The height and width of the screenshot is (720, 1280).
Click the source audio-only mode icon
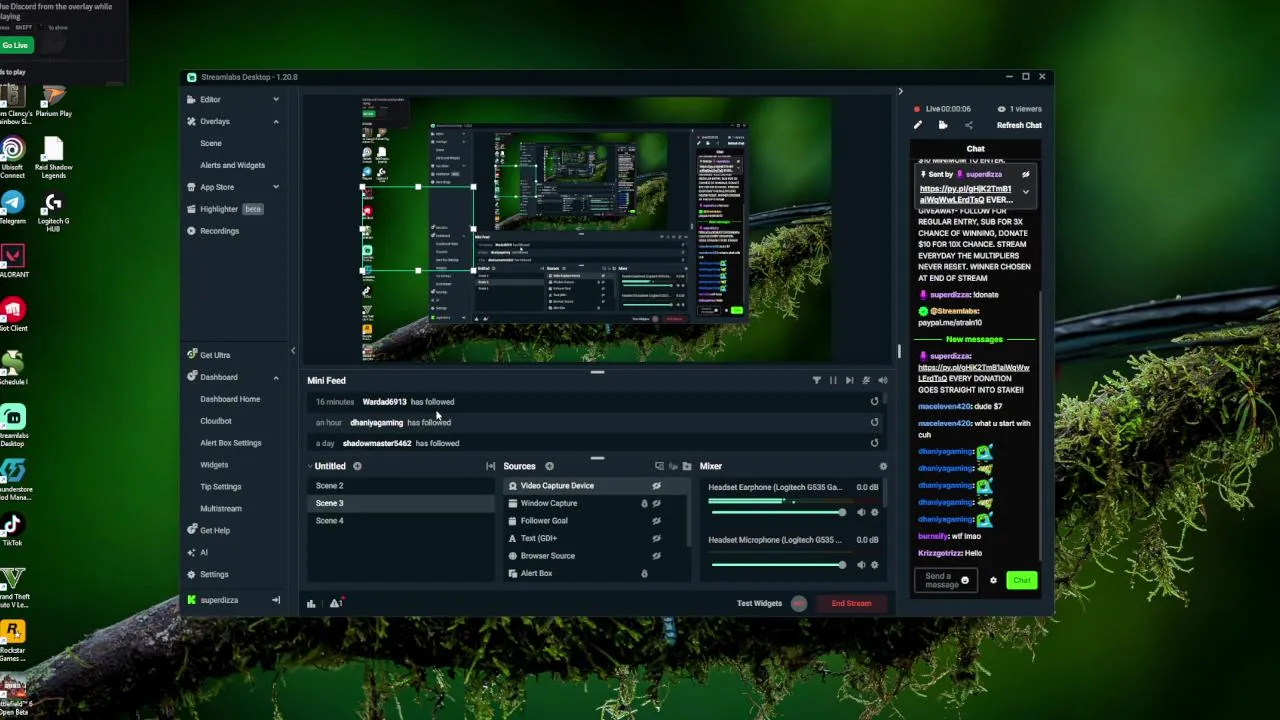coord(673,466)
